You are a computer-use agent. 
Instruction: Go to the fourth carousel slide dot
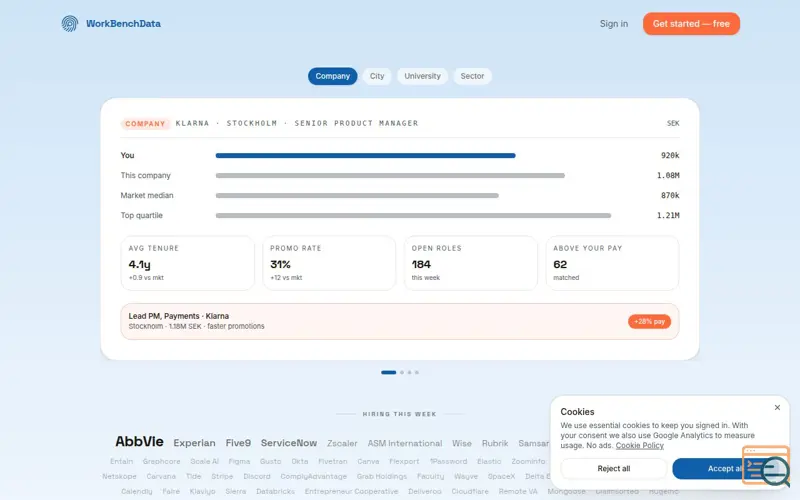point(417,372)
